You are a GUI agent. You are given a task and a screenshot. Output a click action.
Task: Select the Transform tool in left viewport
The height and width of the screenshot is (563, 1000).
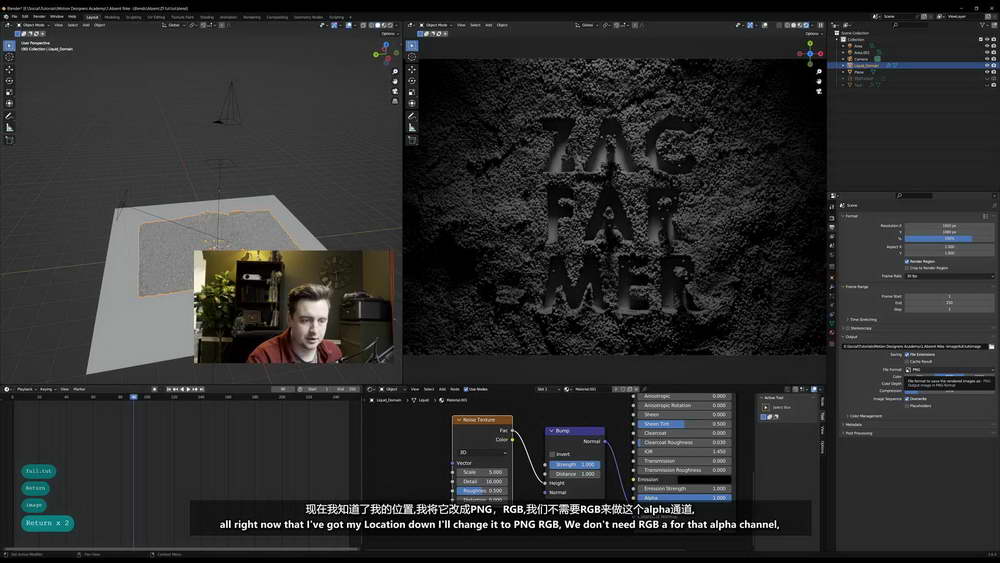(x=9, y=103)
